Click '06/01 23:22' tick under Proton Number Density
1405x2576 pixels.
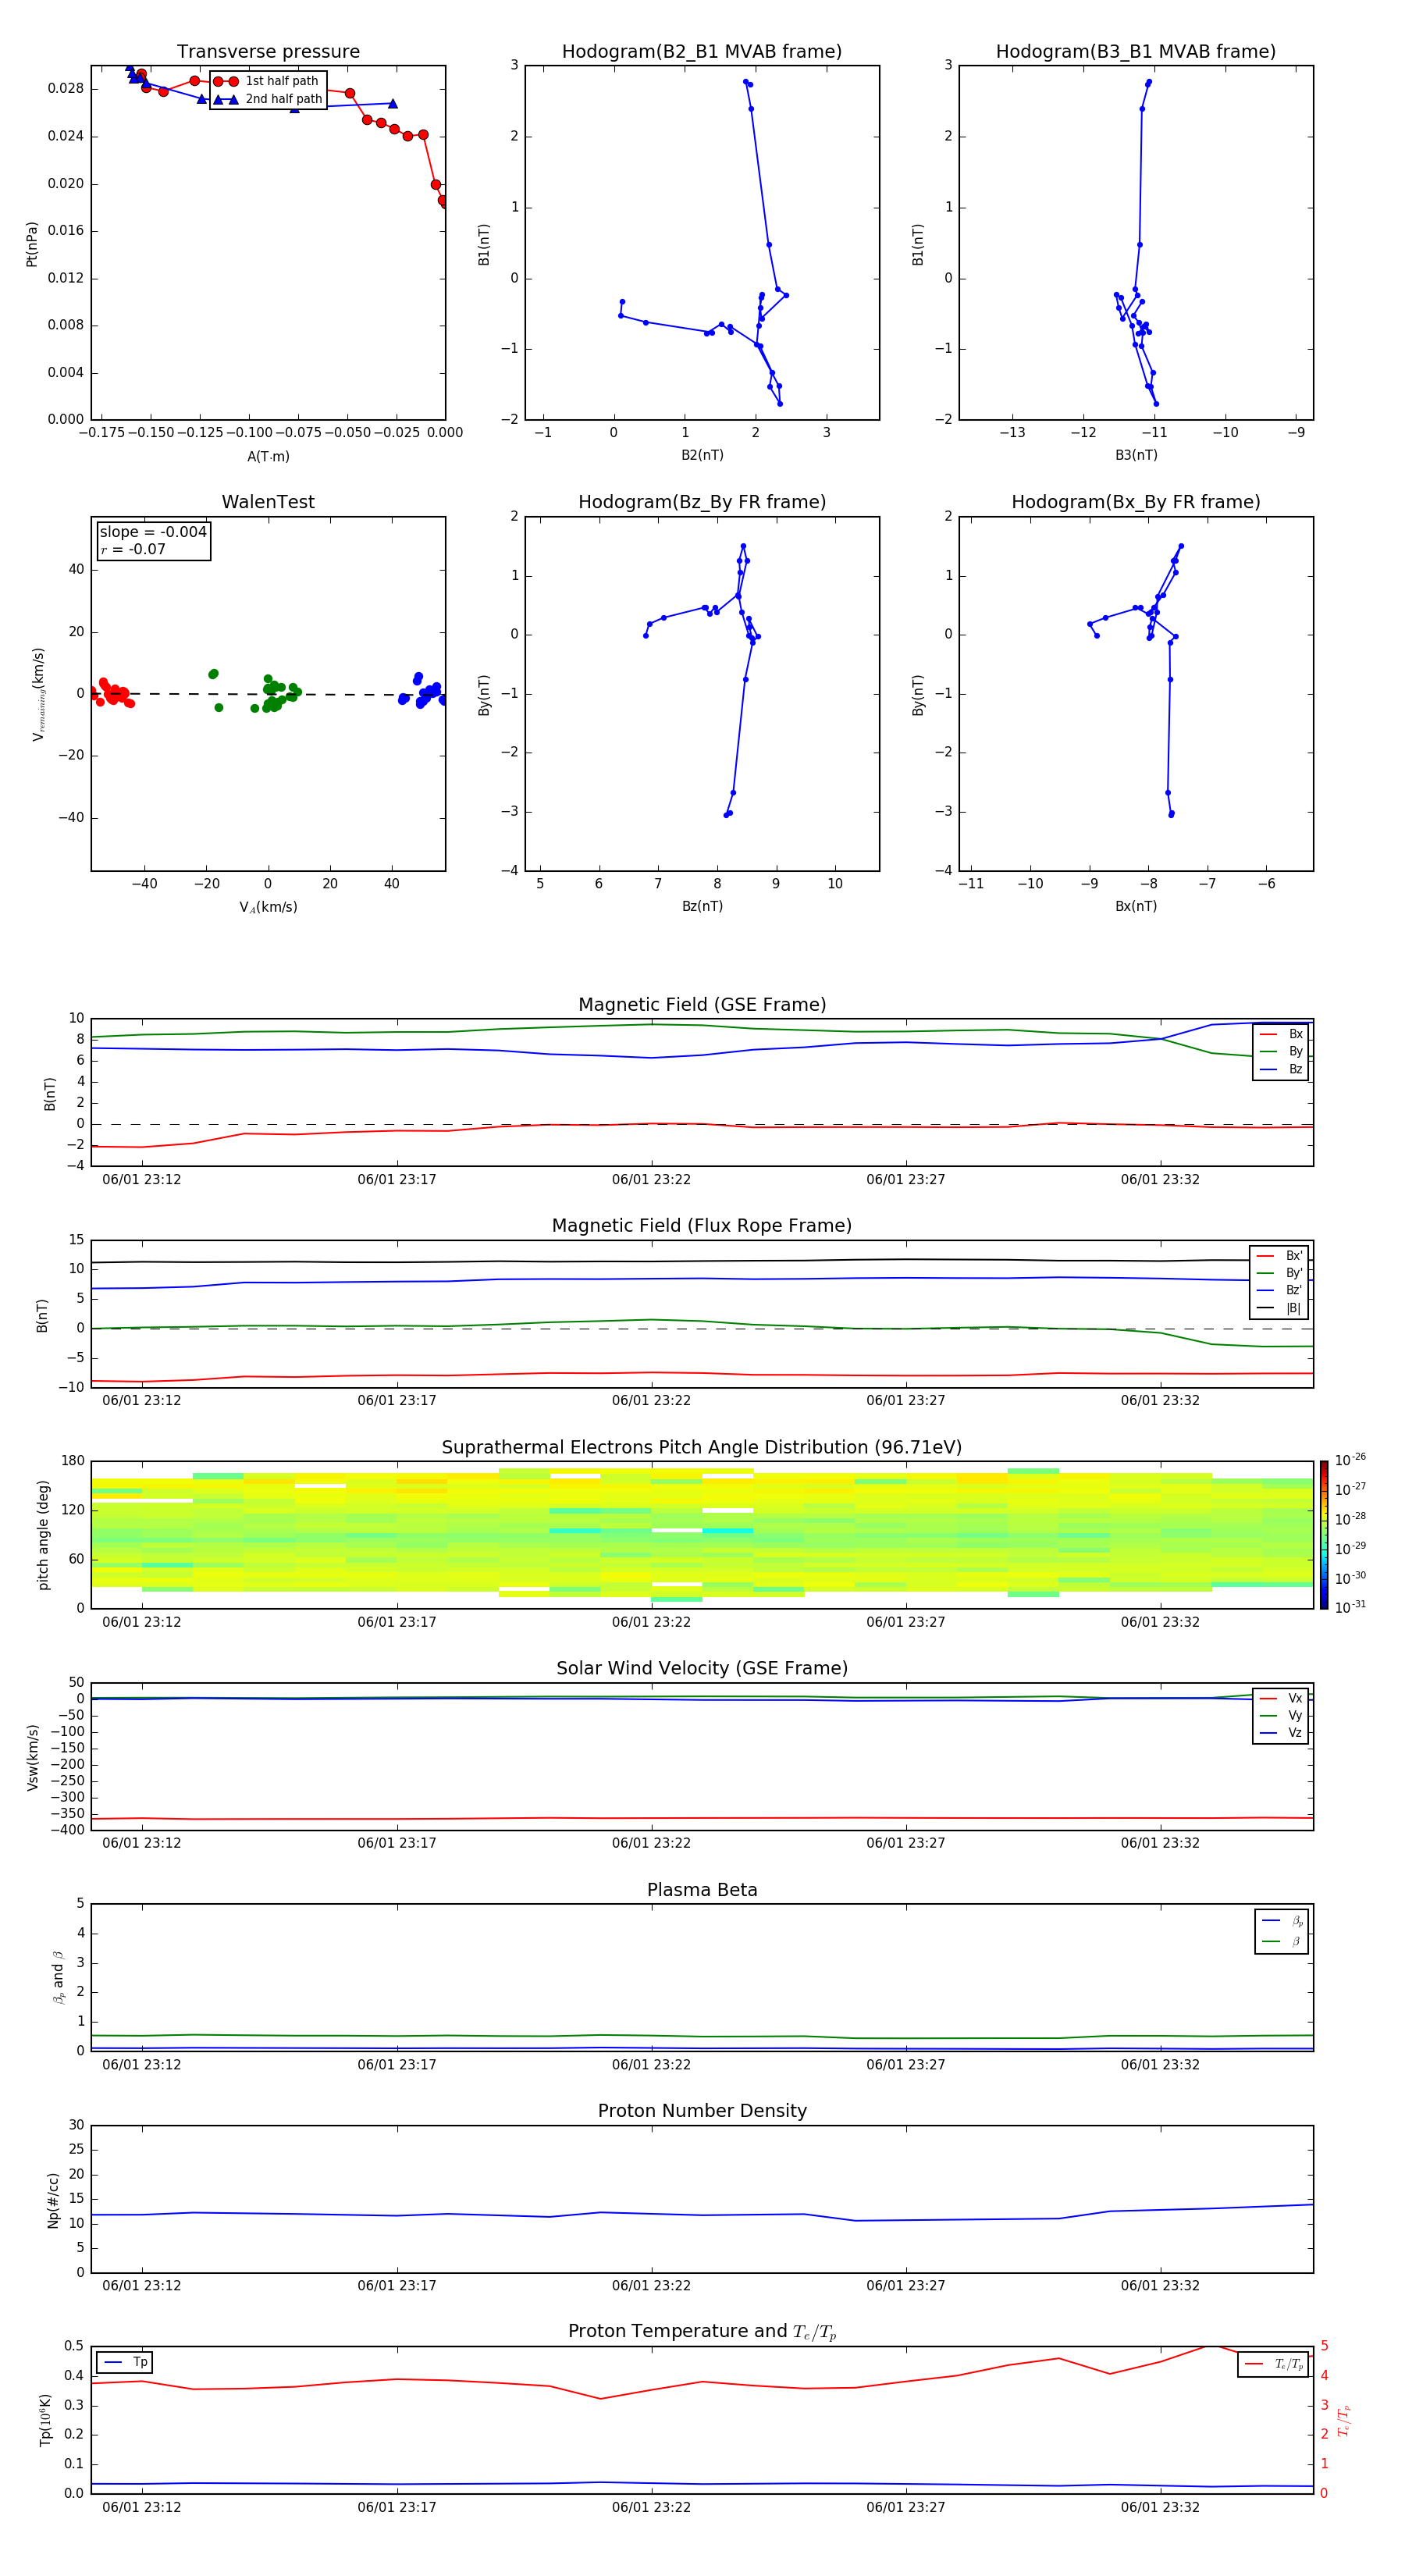click(651, 2286)
